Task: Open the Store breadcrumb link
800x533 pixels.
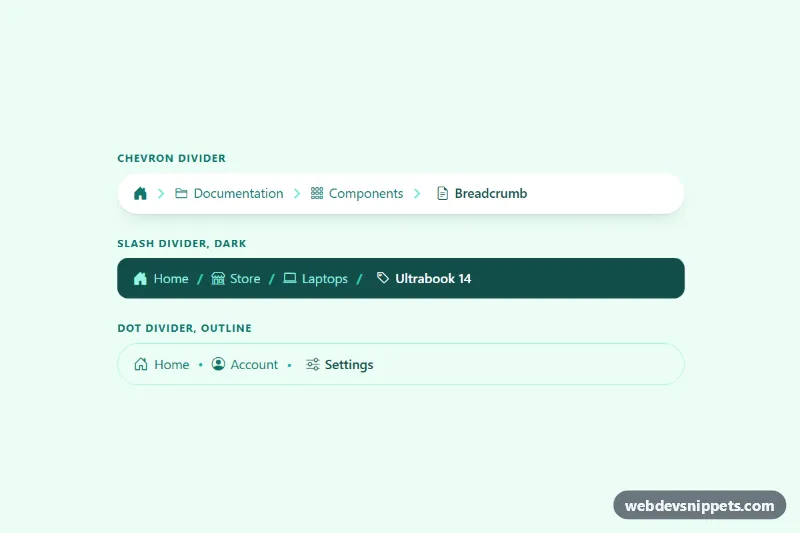Action: tap(245, 278)
